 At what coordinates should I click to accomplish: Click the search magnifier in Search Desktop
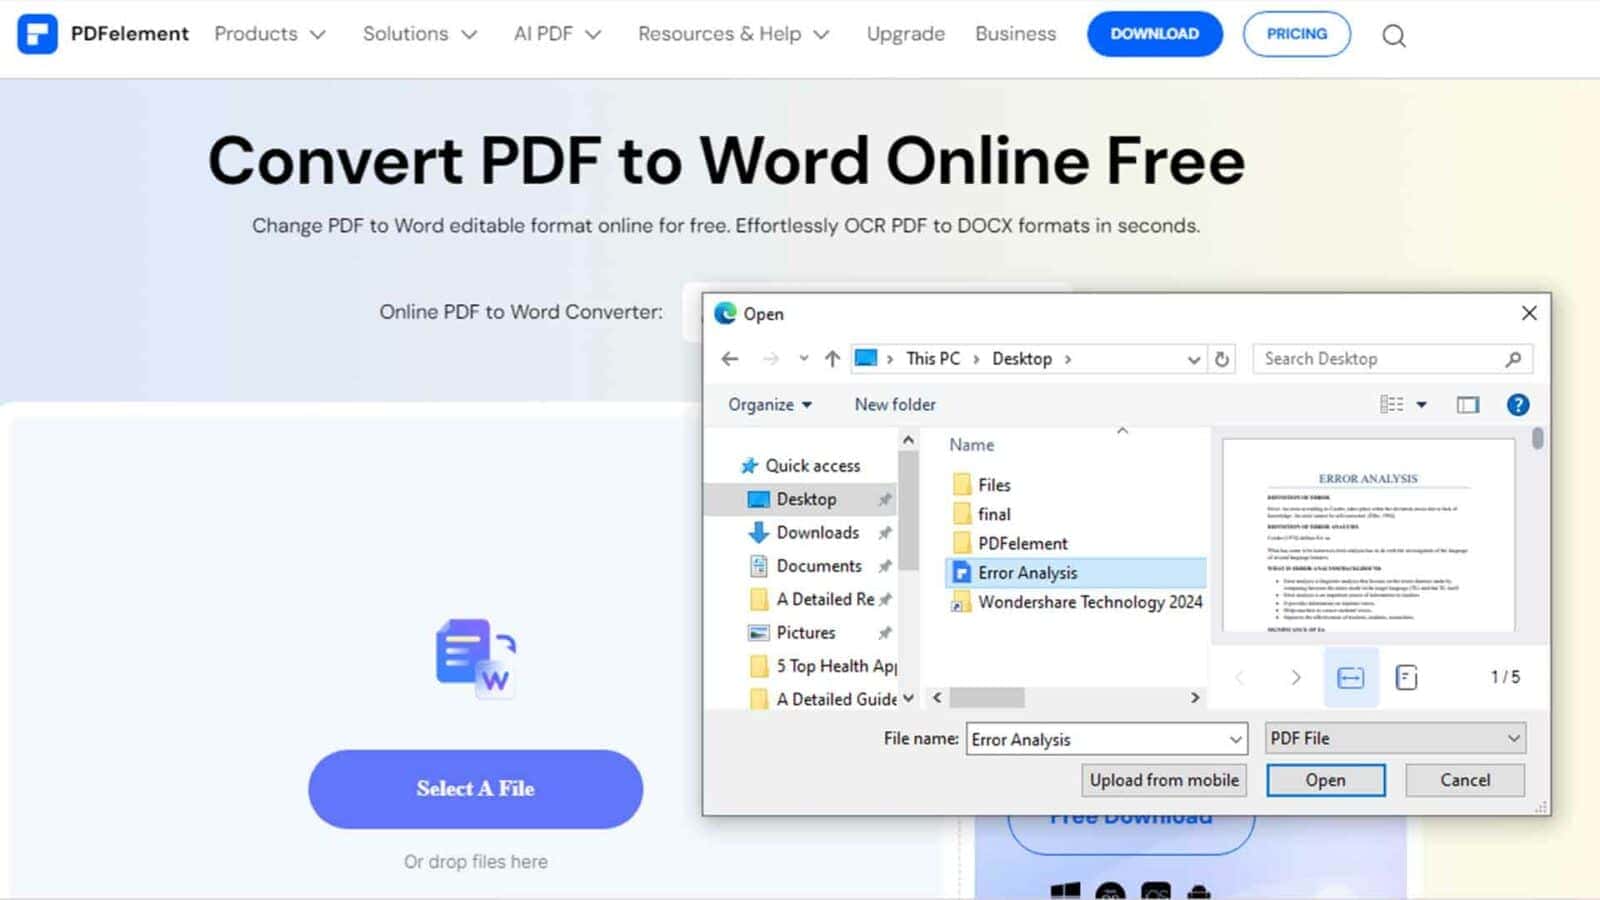(1513, 359)
